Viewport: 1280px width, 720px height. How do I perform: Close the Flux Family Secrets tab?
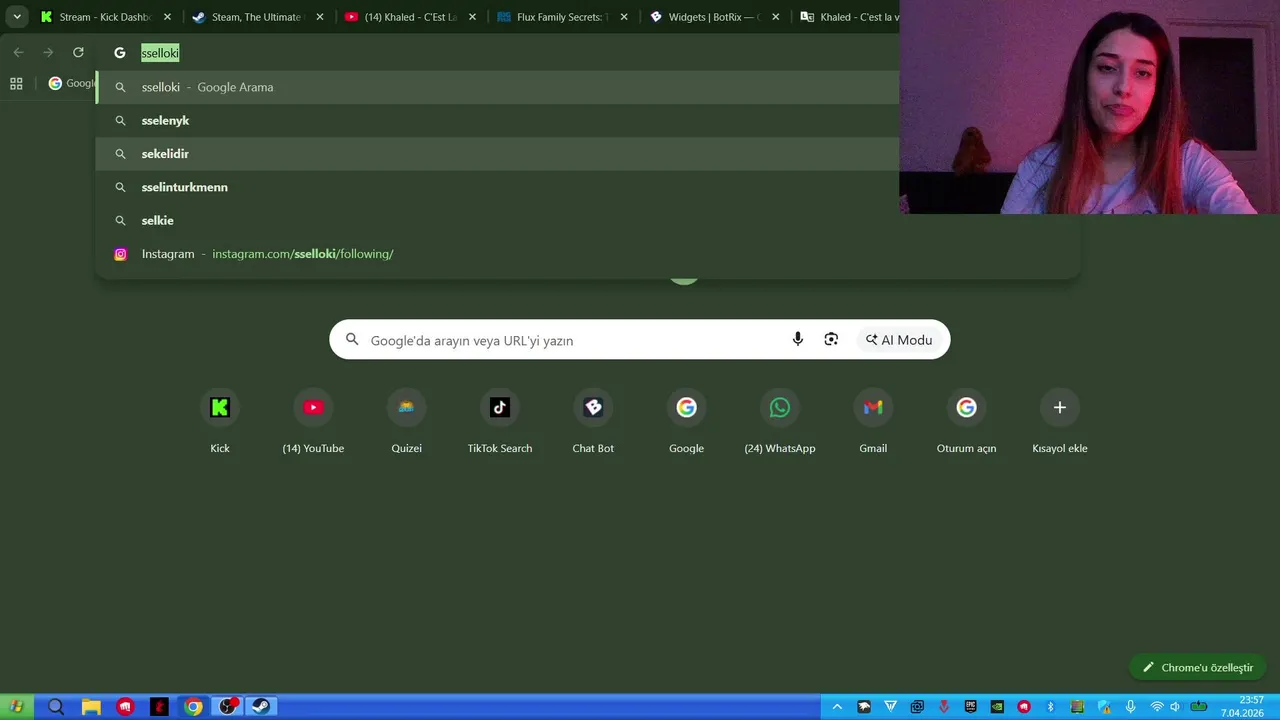click(x=624, y=17)
